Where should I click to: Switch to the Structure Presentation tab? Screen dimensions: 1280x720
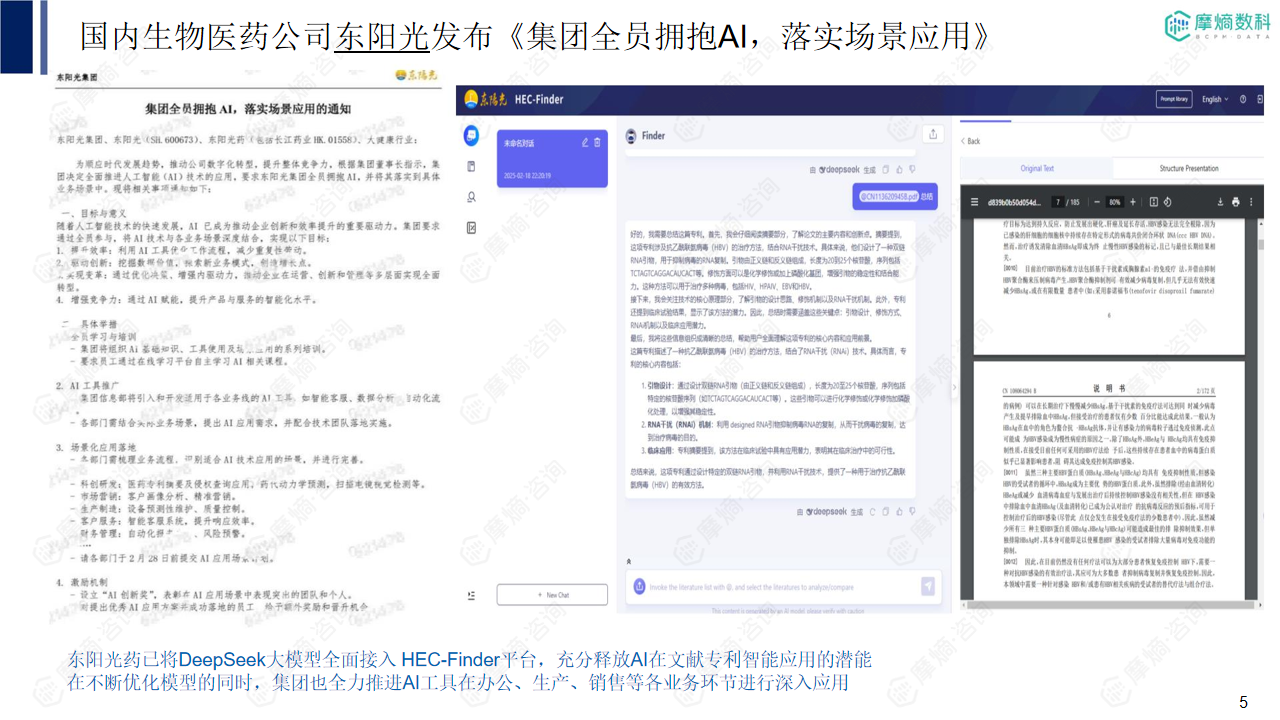tap(1189, 169)
